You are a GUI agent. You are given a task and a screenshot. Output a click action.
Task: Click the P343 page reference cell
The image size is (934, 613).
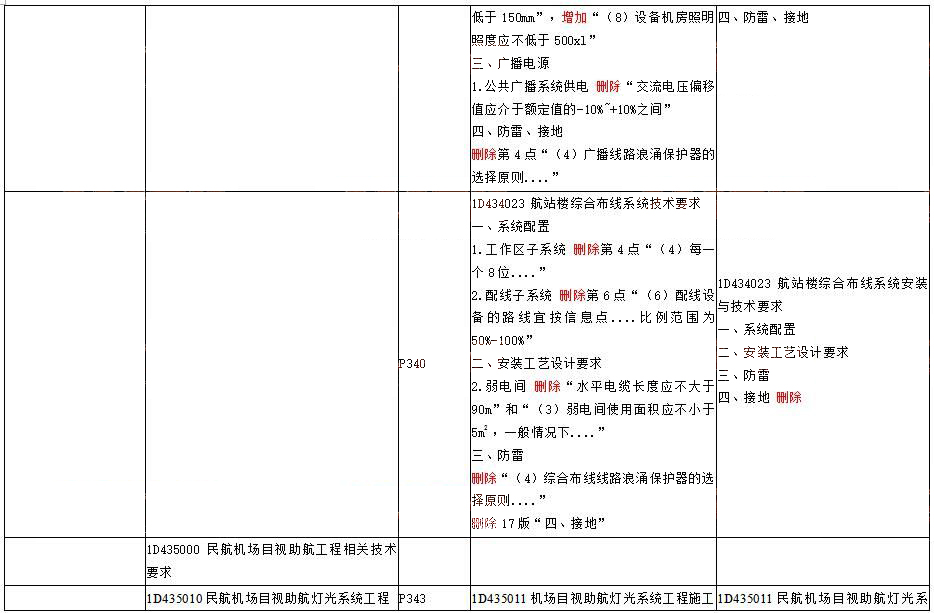(x=412, y=599)
